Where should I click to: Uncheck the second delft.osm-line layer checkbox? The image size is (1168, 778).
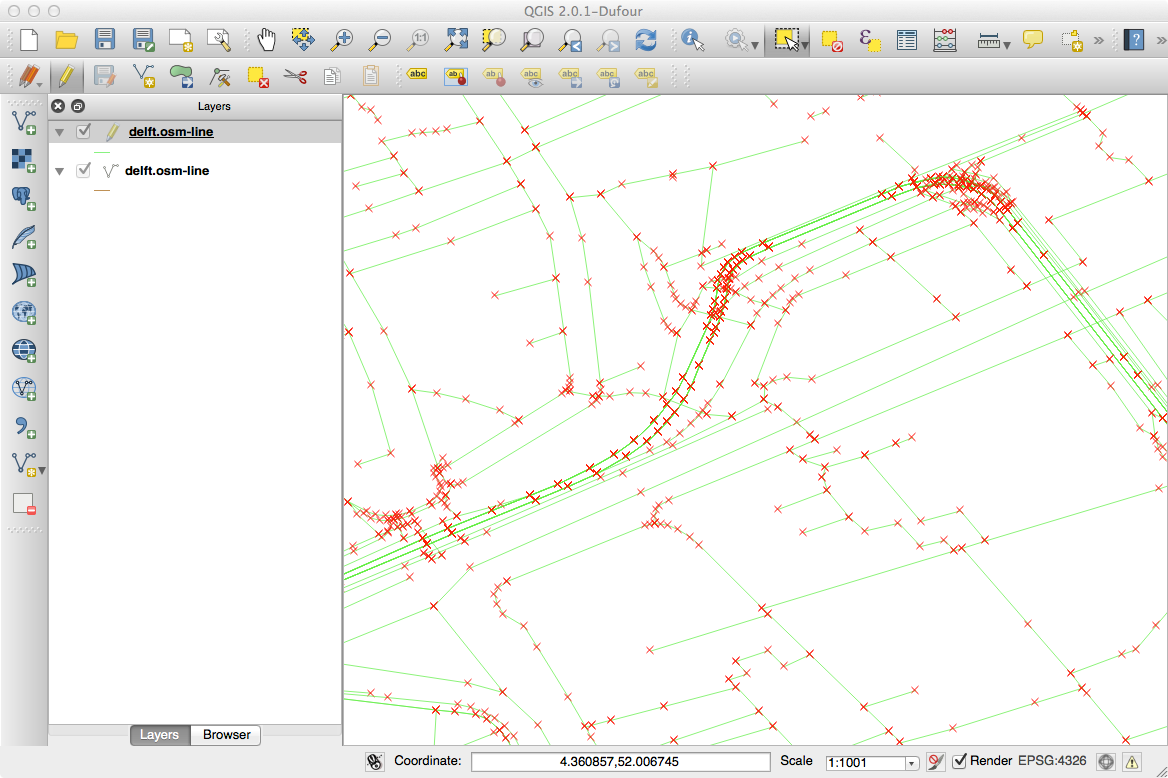(84, 171)
